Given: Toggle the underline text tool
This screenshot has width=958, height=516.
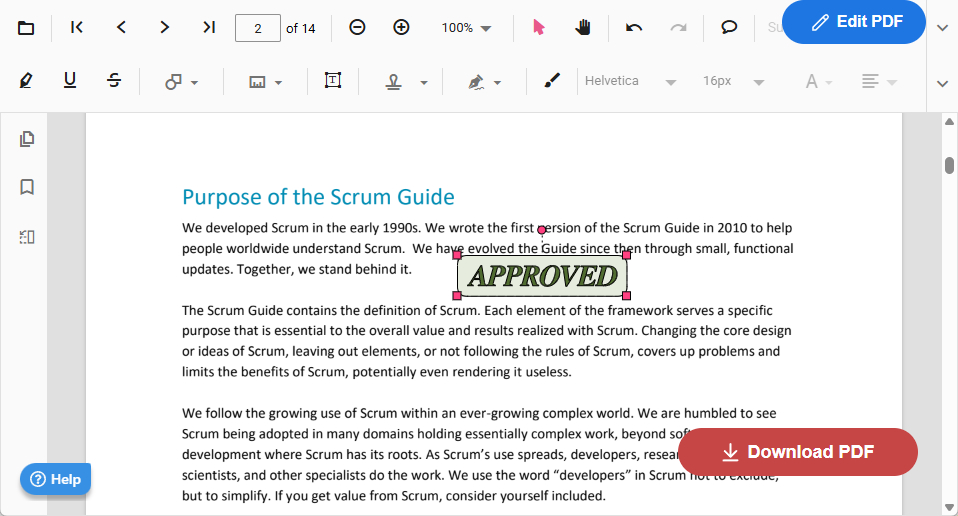Looking at the screenshot, I should click(70, 81).
